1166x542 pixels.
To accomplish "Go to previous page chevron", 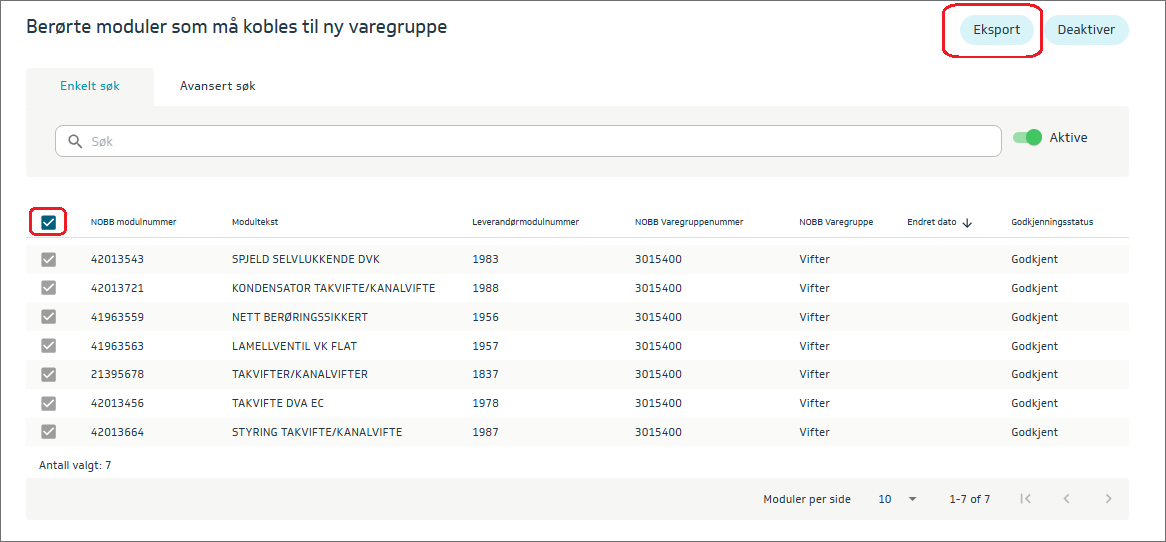I will point(1066,499).
